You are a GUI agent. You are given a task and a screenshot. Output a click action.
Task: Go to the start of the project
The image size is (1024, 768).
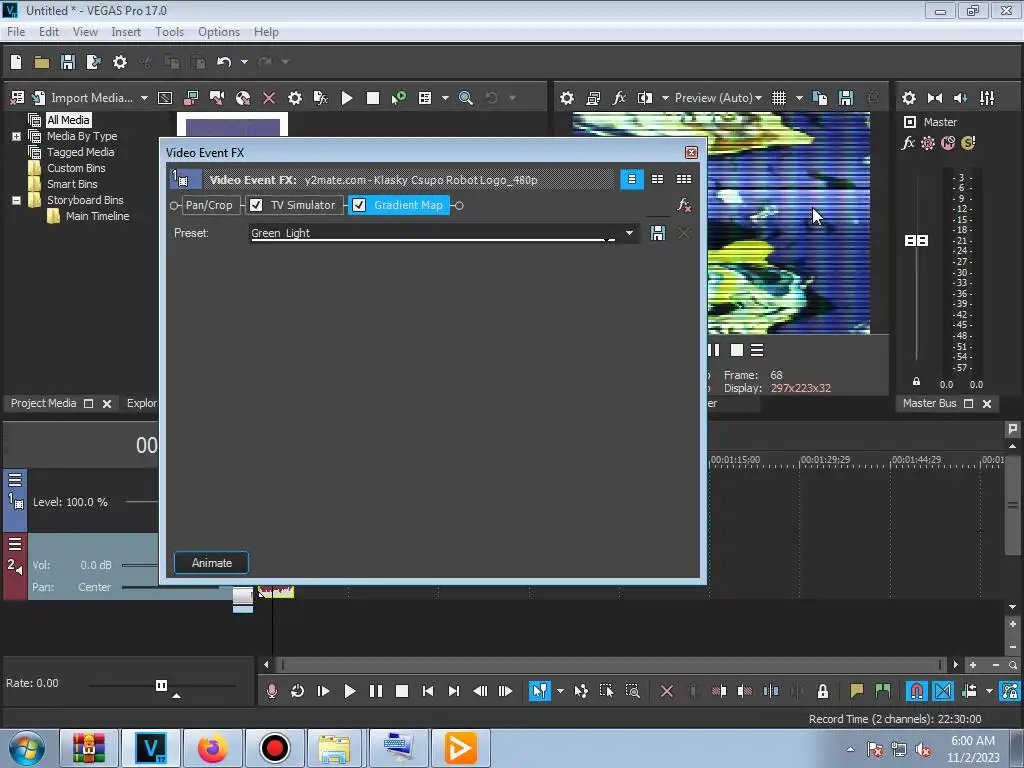point(428,691)
